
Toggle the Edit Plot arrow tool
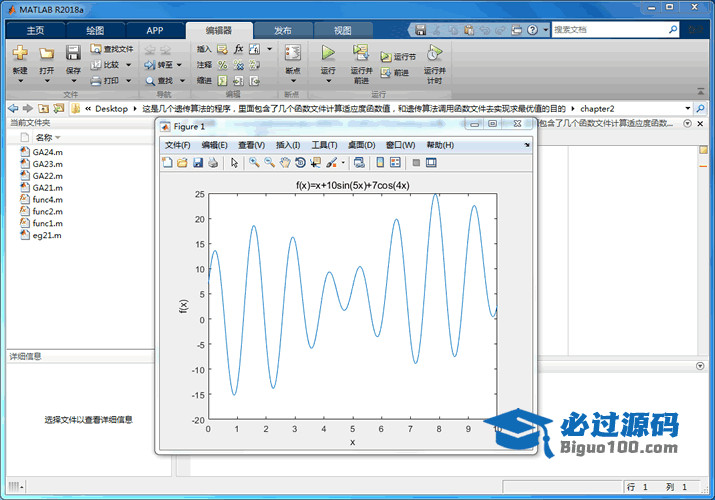coord(234,163)
